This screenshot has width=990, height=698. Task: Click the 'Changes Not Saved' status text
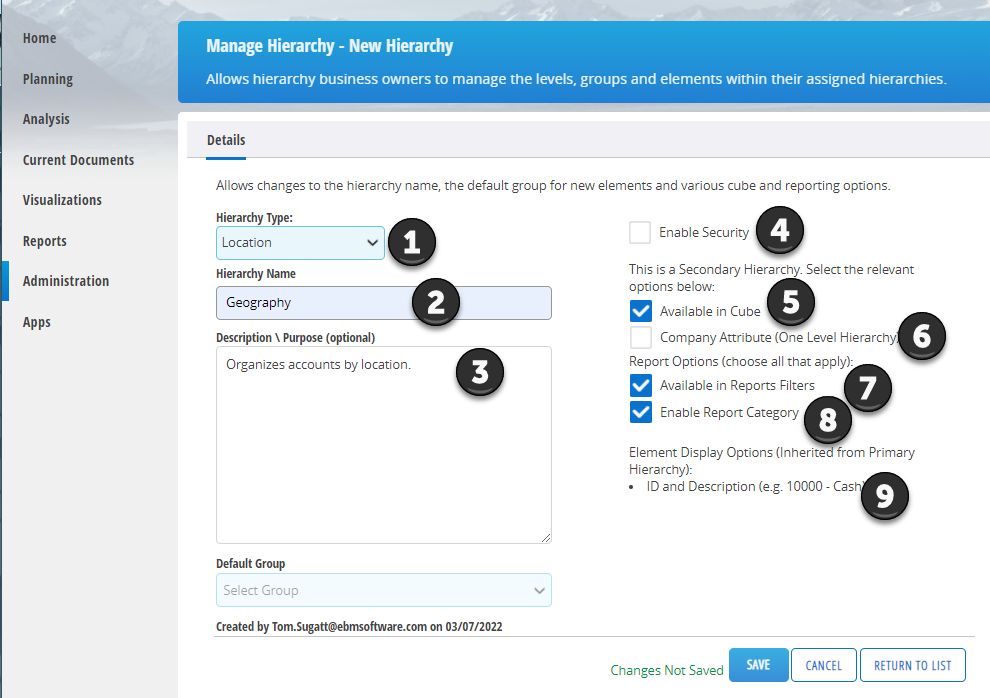coord(667,670)
